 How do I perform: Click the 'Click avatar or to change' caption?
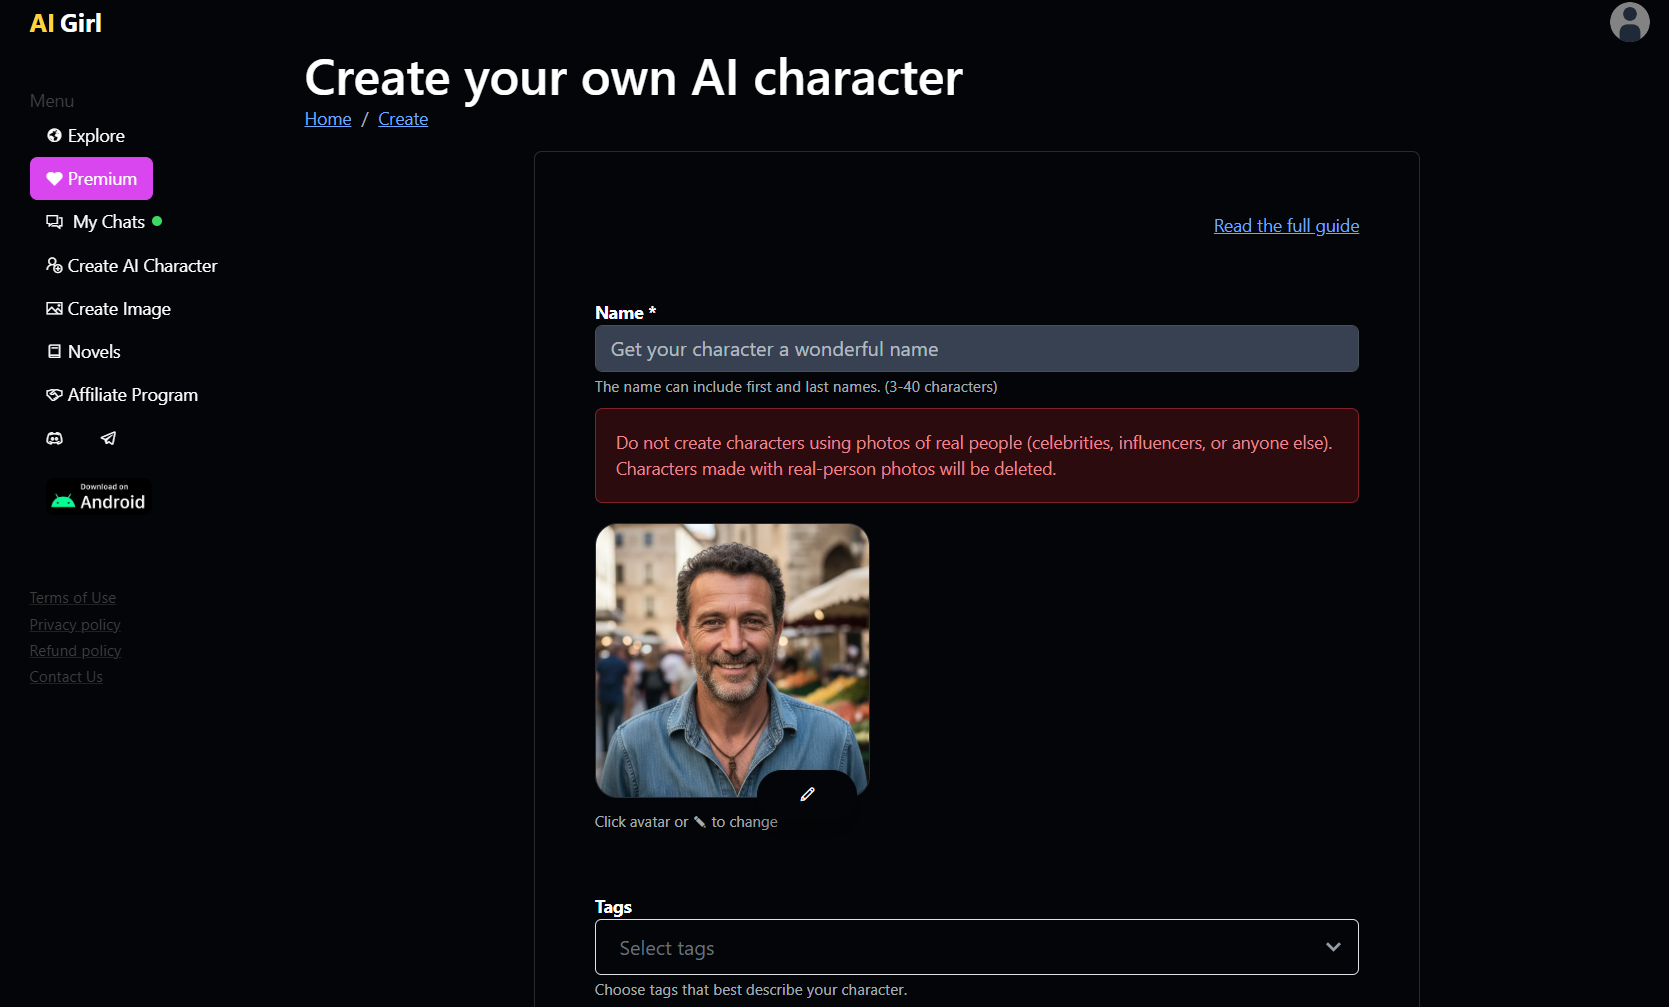click(686, 822)
